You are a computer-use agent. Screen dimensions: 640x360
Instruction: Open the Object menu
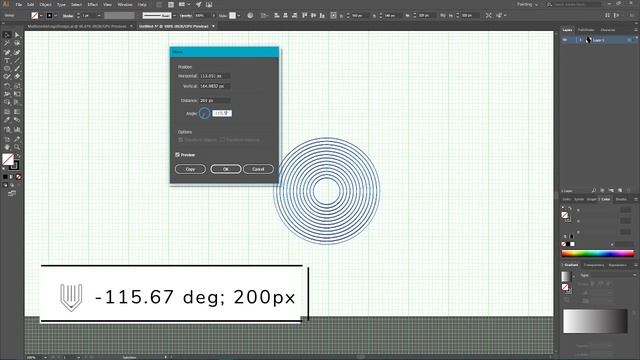pyautogui.click(x=45, y=4)
